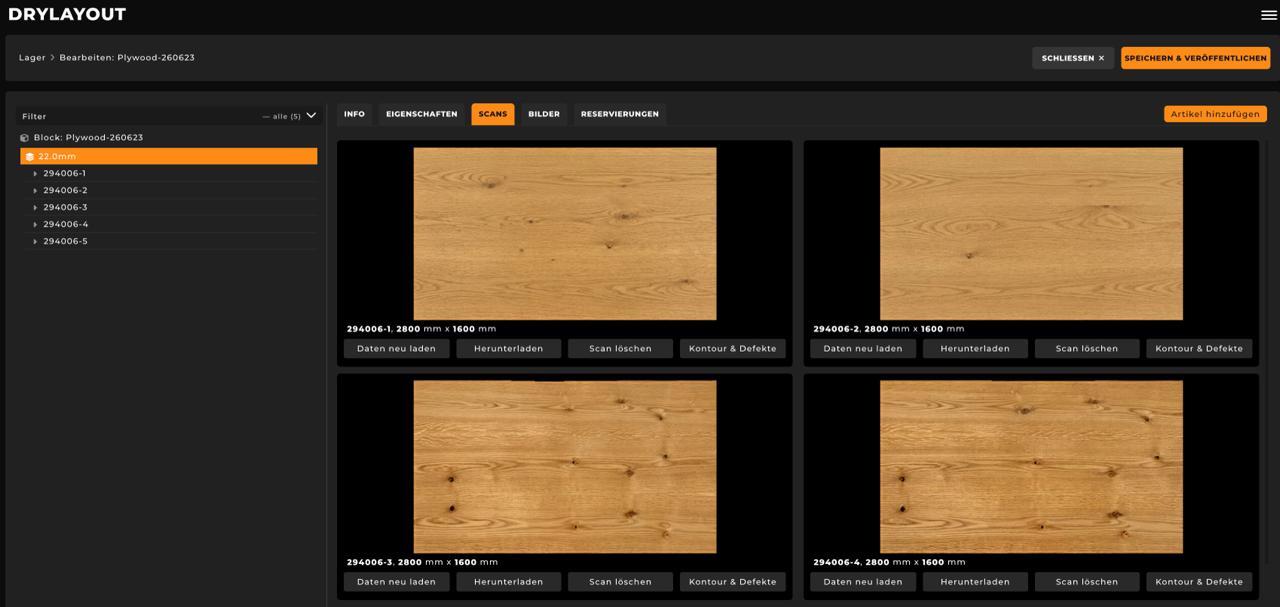Open the hamburger menu icon

pyautogui.click(x=1269, y=15)
